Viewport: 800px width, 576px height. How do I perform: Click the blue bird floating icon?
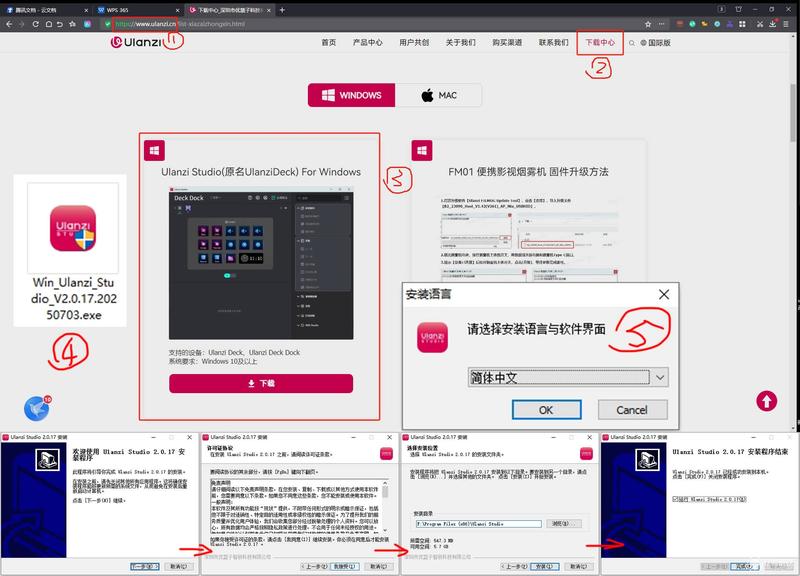click(37, 408)
